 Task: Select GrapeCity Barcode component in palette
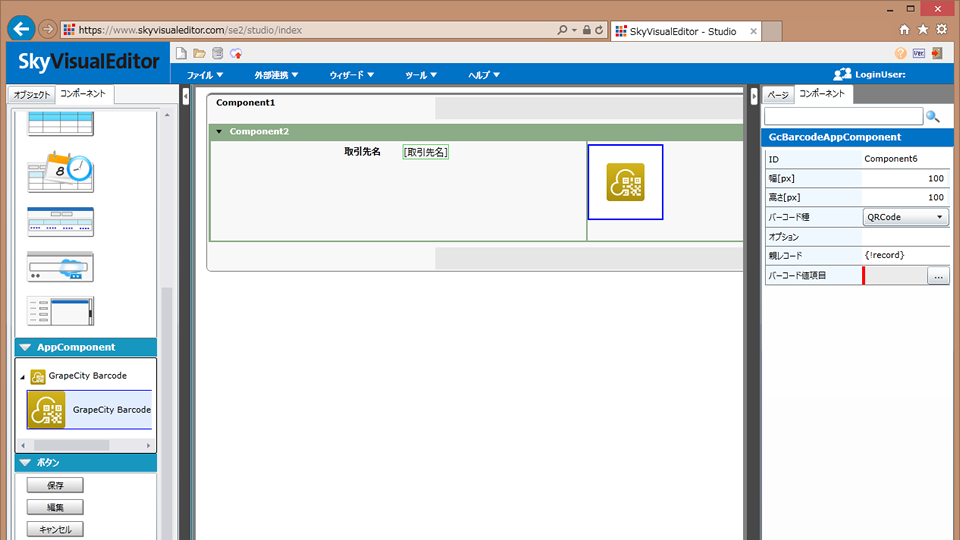point(89,410)
